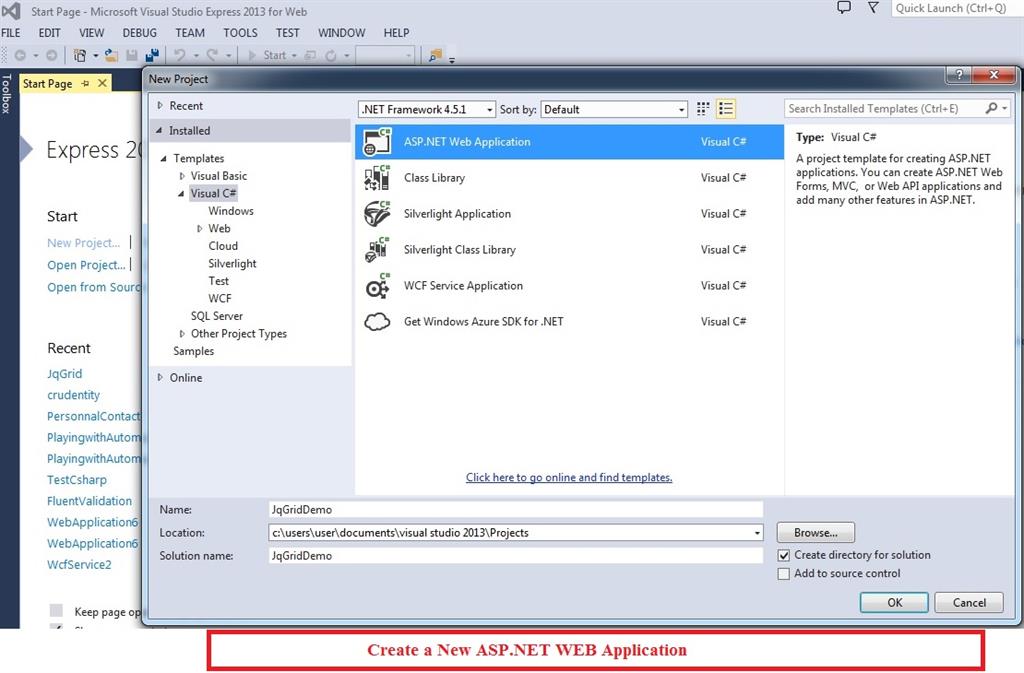
Task: Click the search magnifier in template search
Action: click(991, 108)
